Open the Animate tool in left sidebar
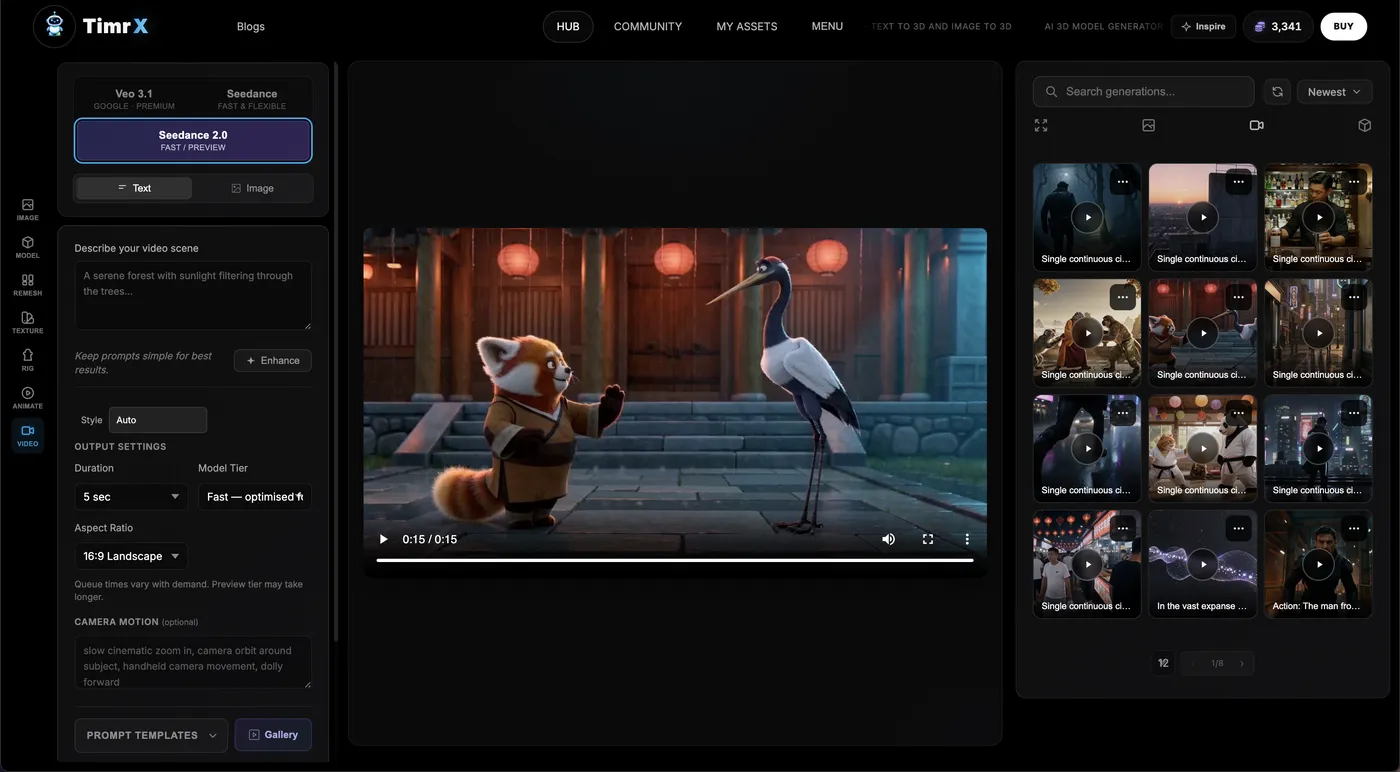 tap(28, 398)
